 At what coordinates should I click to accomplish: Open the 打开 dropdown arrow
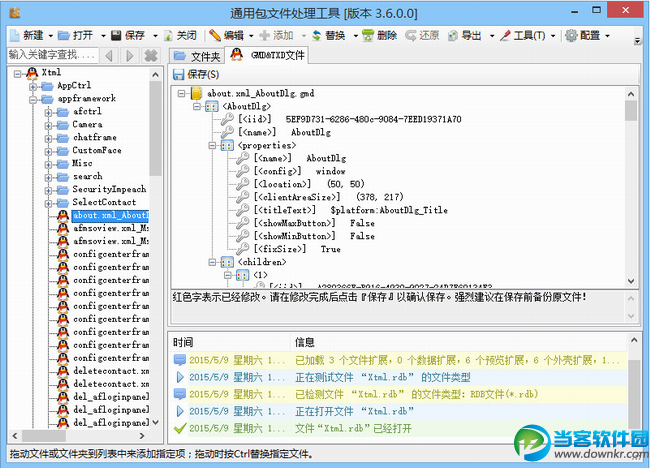tap(103, 36)
